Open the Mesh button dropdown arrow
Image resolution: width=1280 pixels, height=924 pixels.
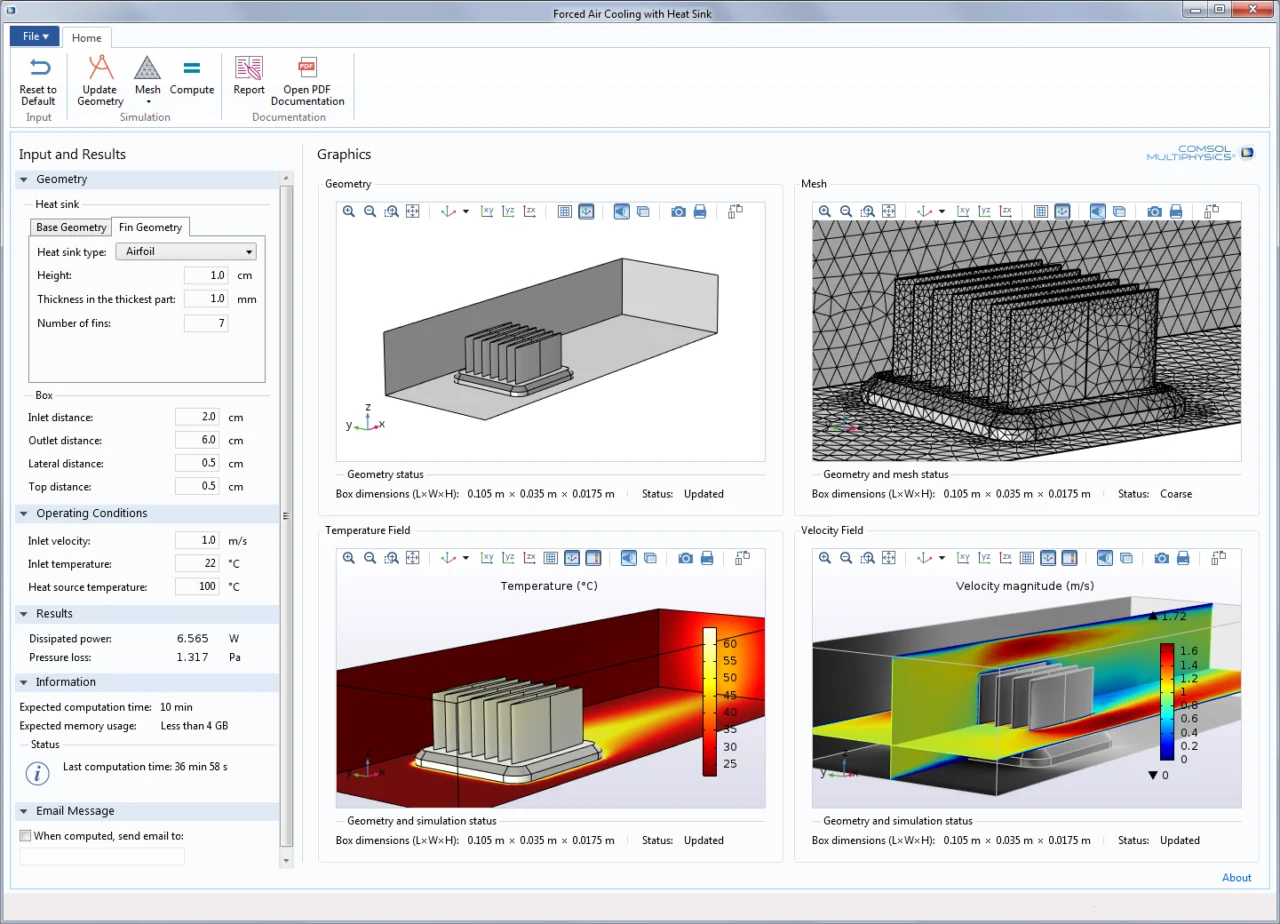click(x=148, y=102)
